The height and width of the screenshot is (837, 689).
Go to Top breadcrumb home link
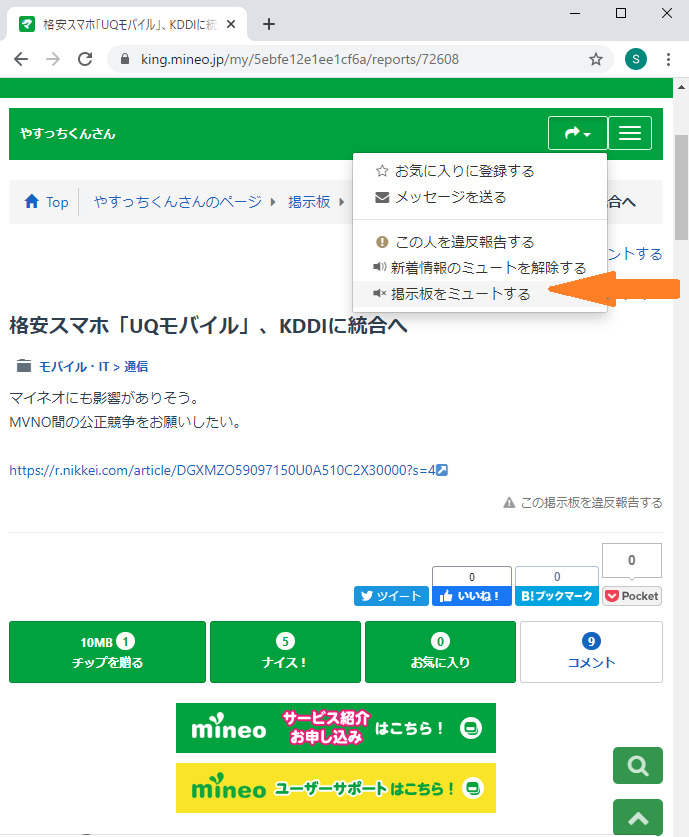(46, 202)
